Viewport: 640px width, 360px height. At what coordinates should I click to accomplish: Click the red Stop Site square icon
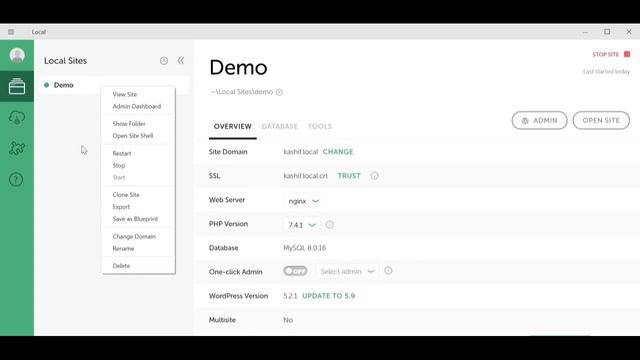point(627,54)
